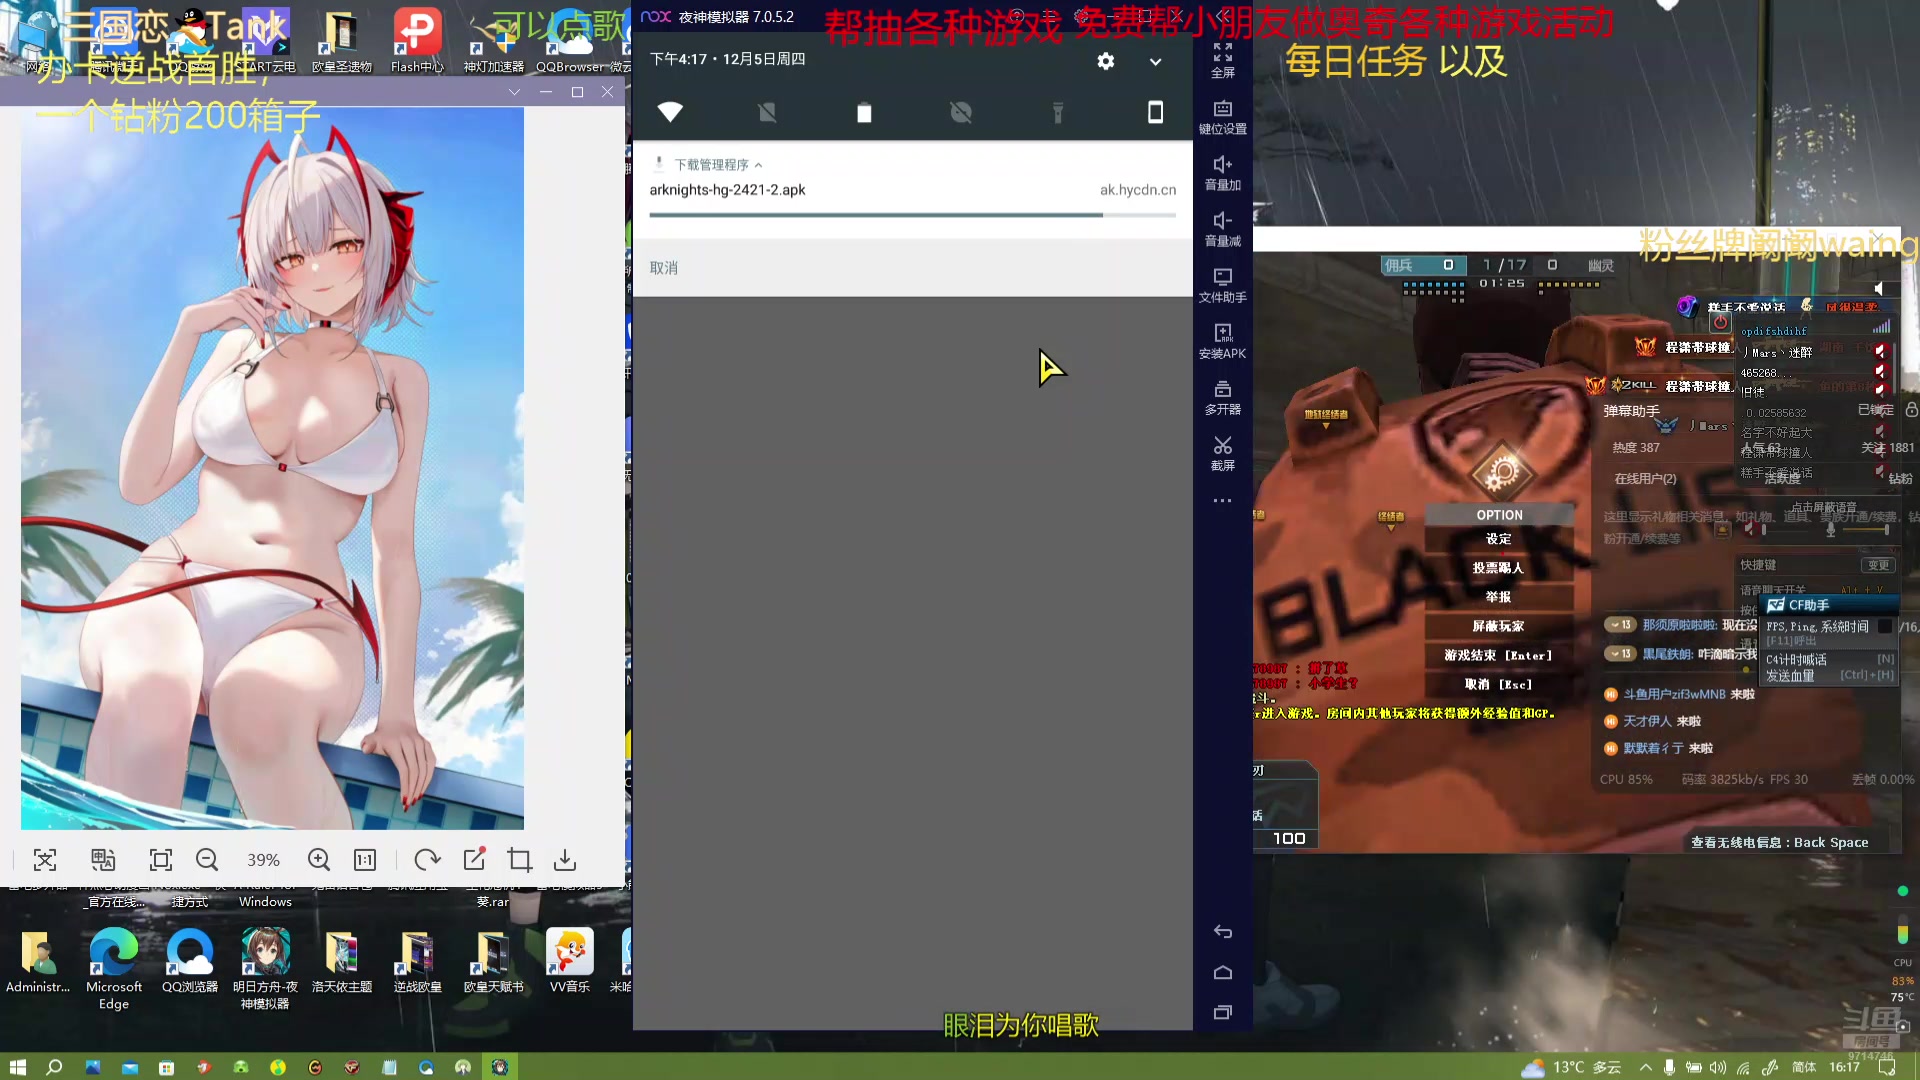Select the 举报 option in game context menu
1920x1080 pixels.
pyautogui.click(x=1499, y=596)
